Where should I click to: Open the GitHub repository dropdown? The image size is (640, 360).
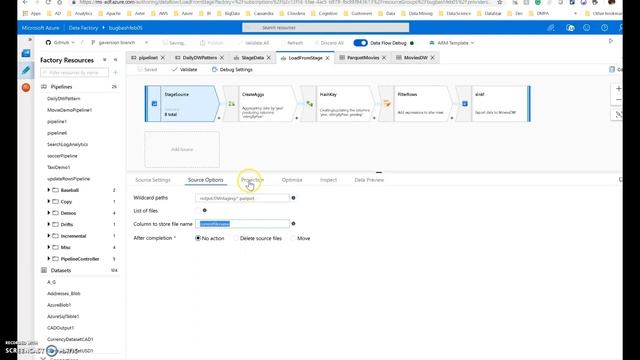coord(60,42)
